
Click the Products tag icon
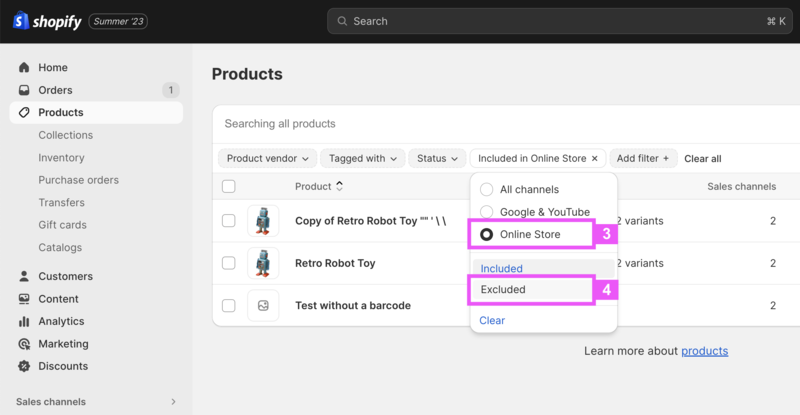click(24, 112)
